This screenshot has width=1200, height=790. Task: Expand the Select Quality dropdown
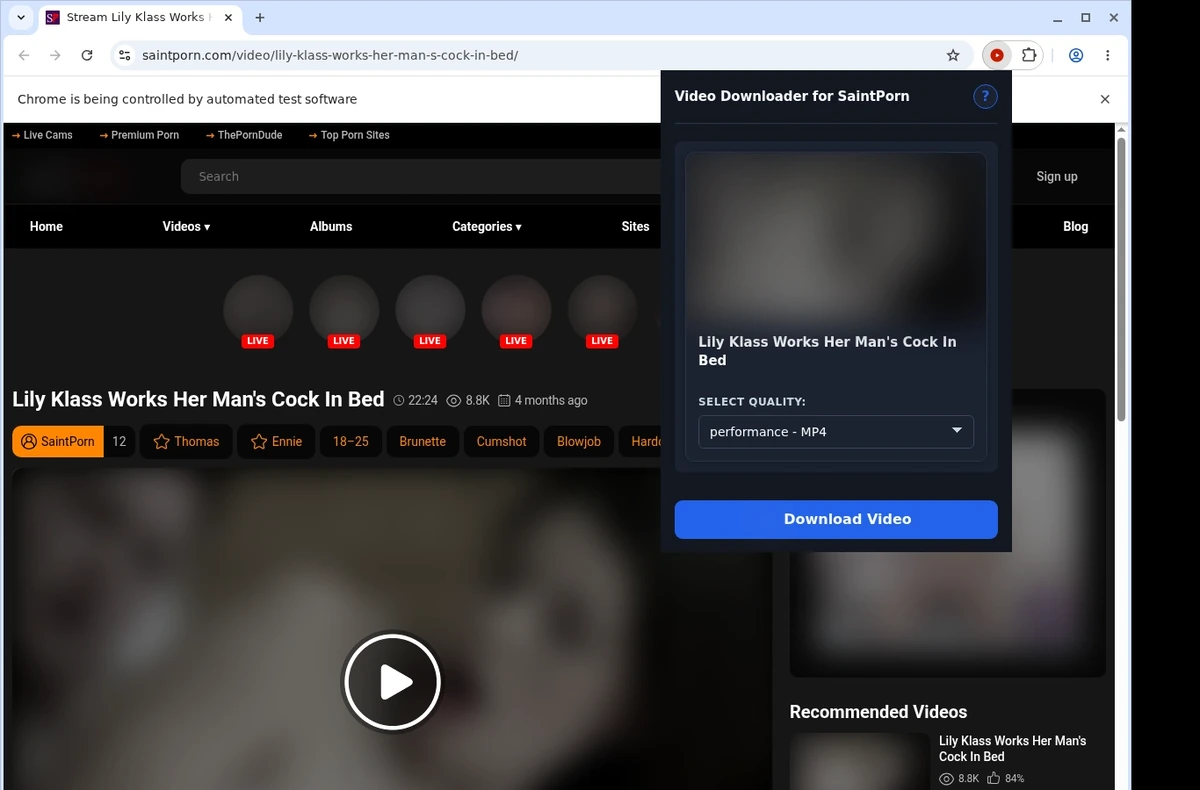(x=836, y=432)
